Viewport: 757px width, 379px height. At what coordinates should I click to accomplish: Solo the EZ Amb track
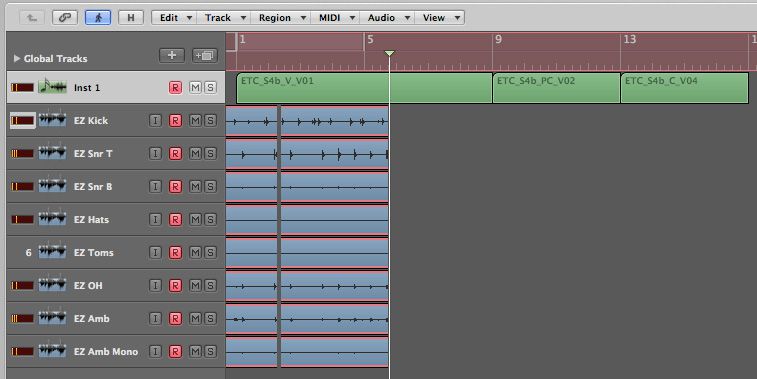(x=210, y=318)
